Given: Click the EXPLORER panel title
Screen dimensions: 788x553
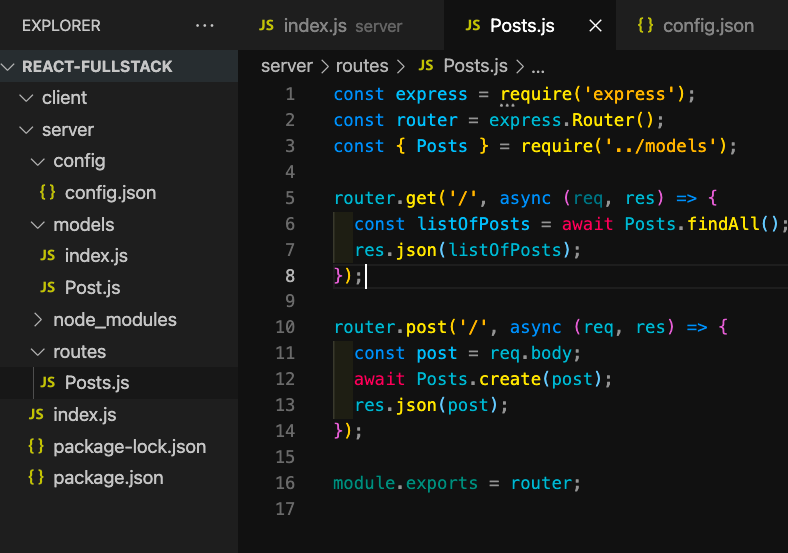Looking at the screenshot, I should [x=61, y=26].
